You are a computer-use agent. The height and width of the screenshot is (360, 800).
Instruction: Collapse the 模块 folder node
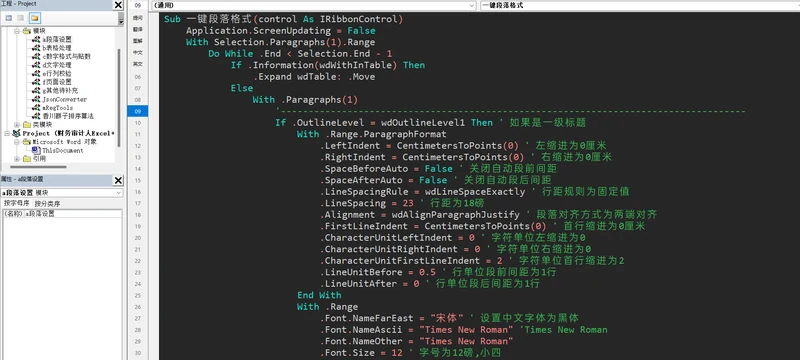click(17, 31)
